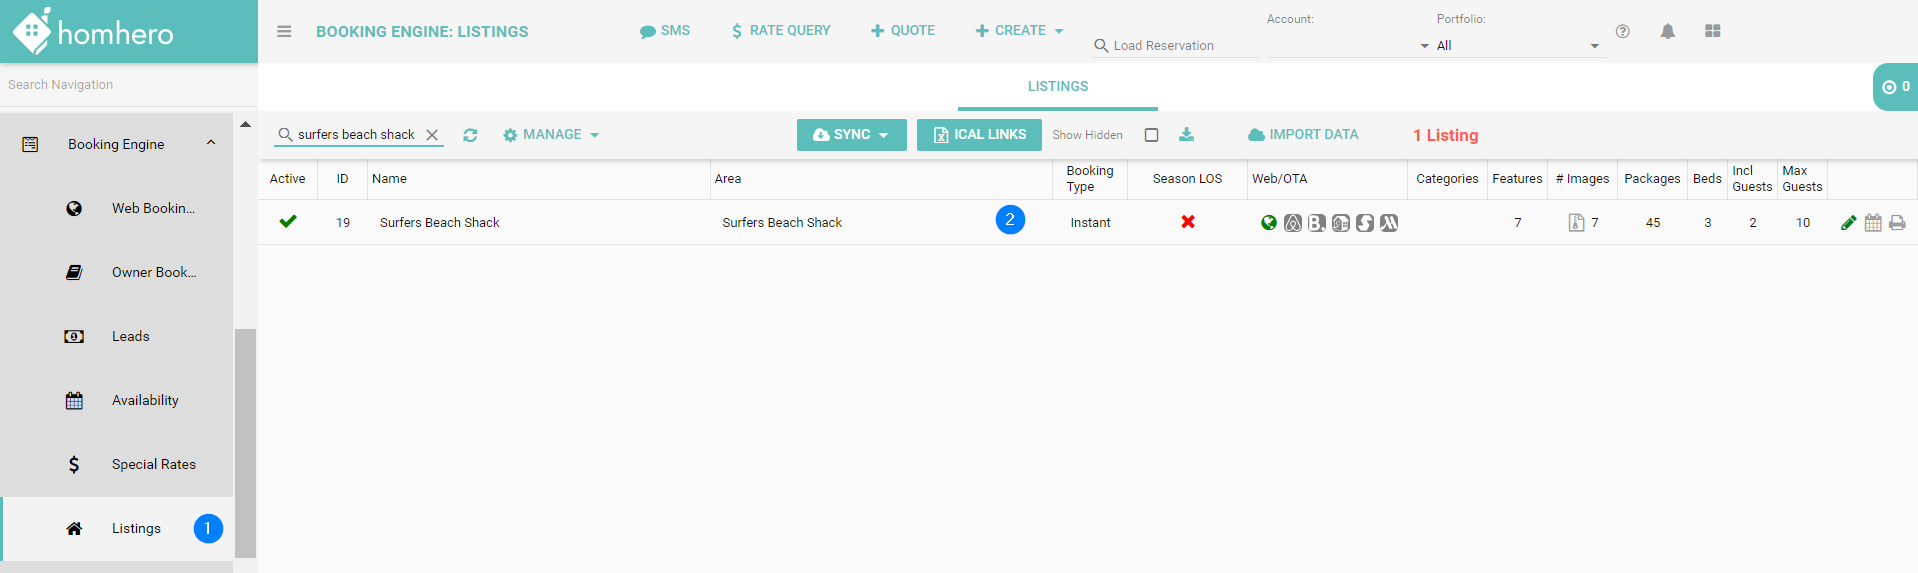Open calendar icon for Surfers Beach Shack
Viewport: 1918px width, 573px height.
[x=1873, y=223]
